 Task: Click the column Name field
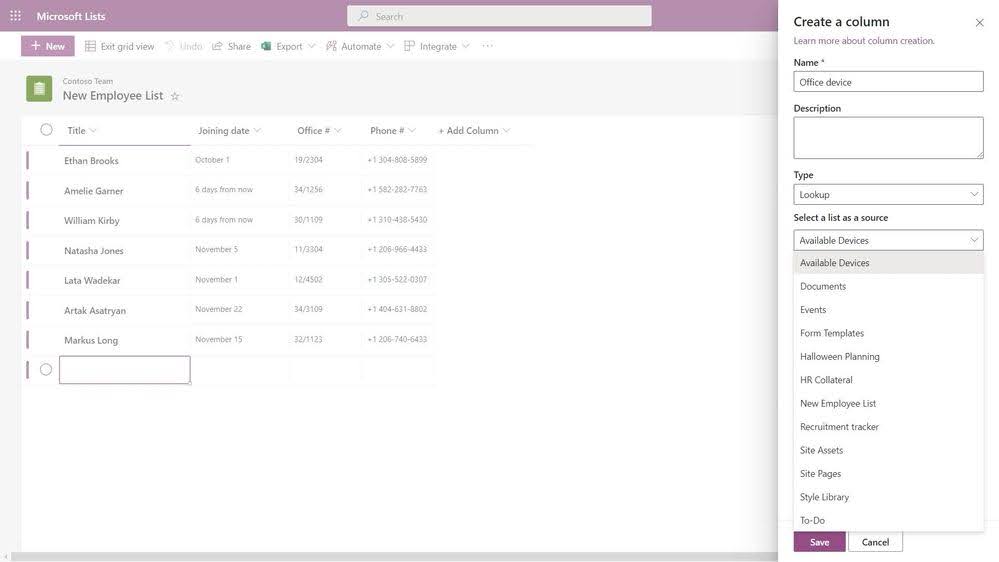[x=888, y=82]
